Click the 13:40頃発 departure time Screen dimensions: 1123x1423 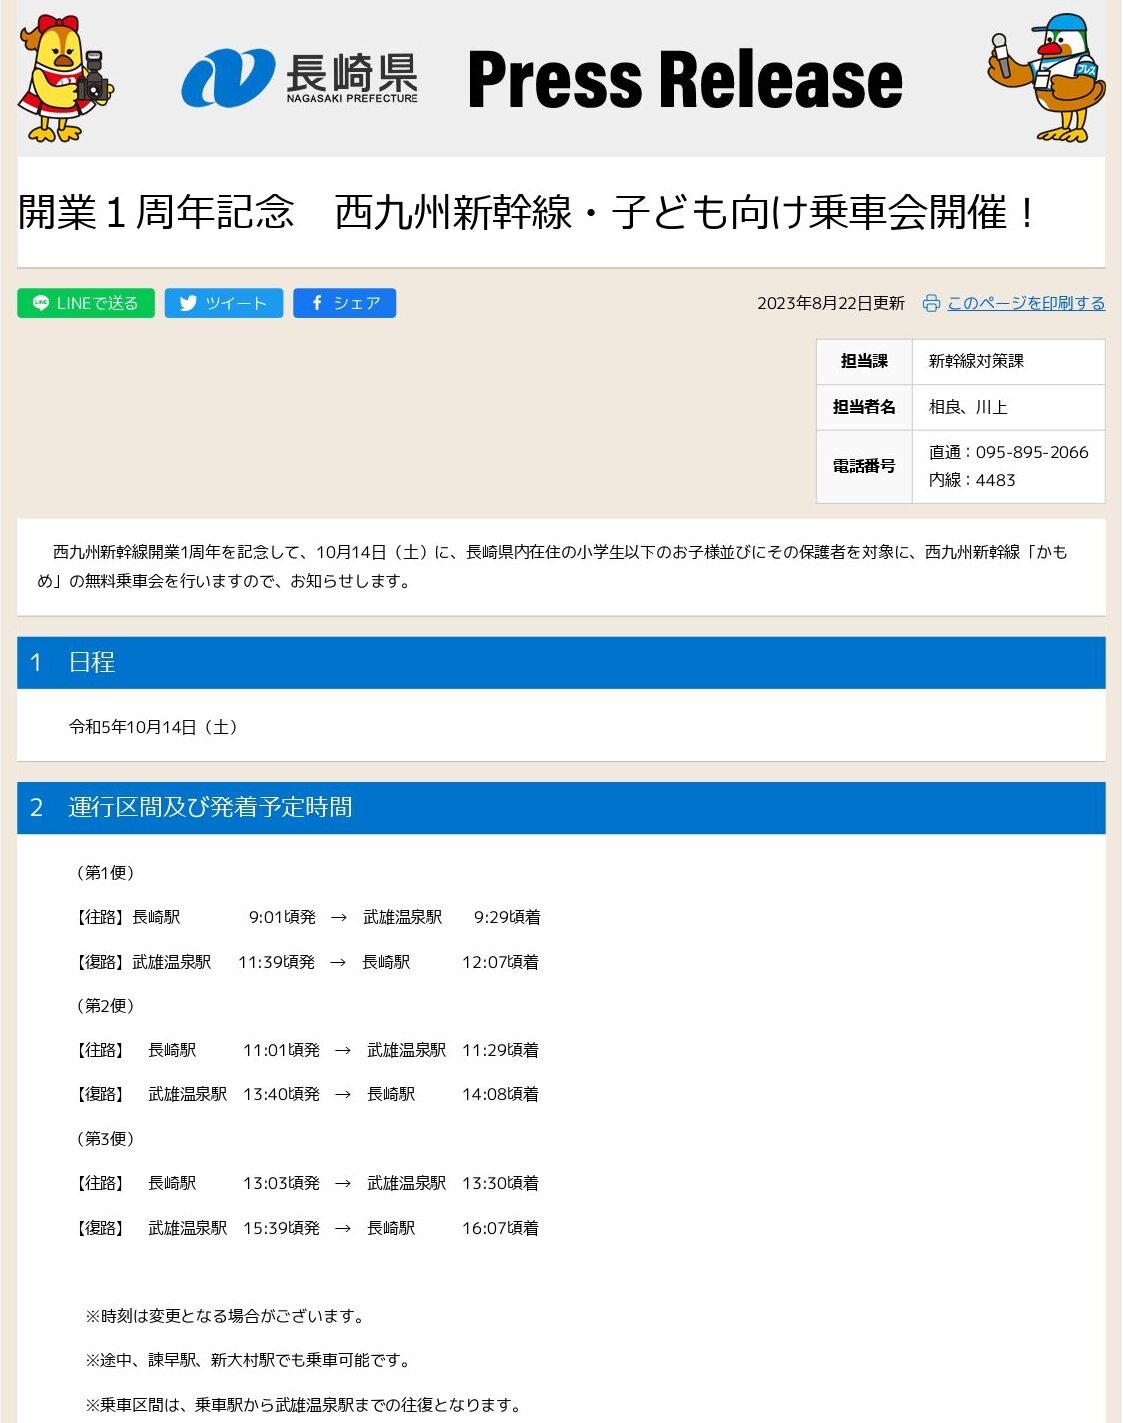tap(281, 1094)
